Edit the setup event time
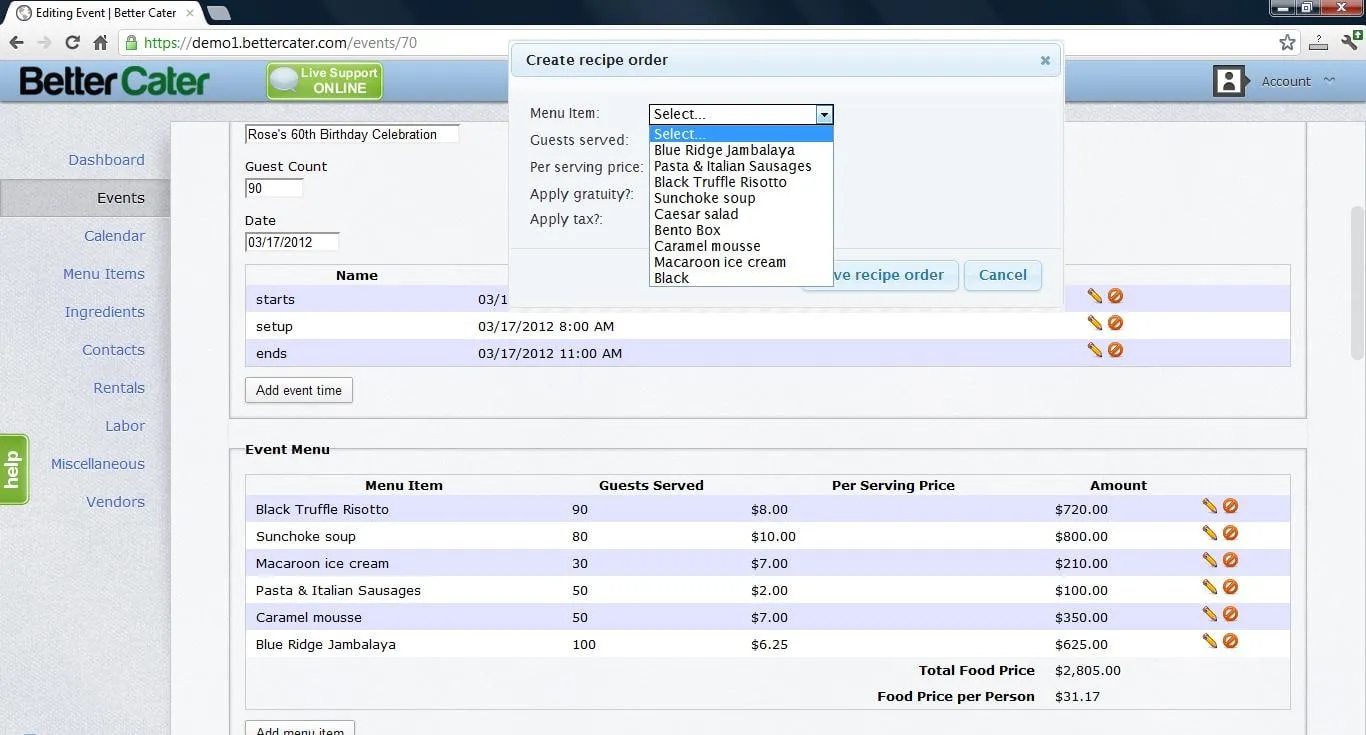Screen dimensions: 1366x735 coord(1095,323)
